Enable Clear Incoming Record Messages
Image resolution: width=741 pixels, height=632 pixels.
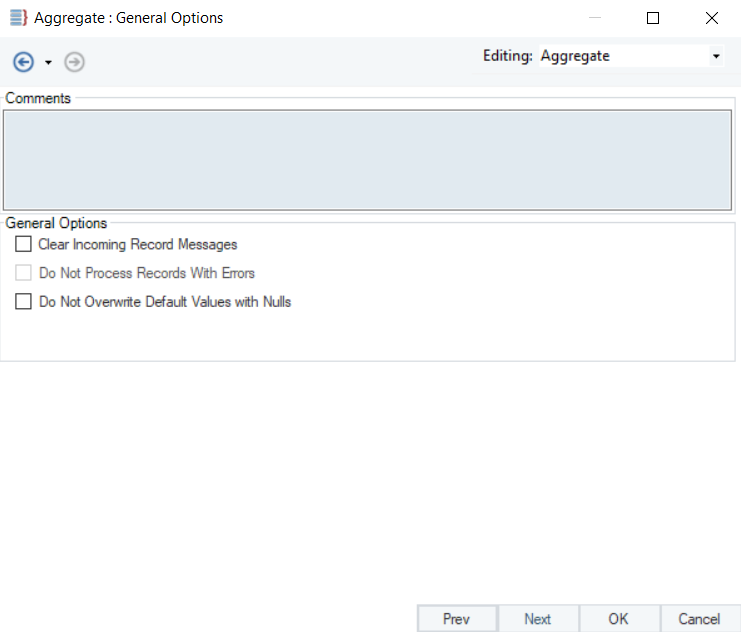point(24,244)
